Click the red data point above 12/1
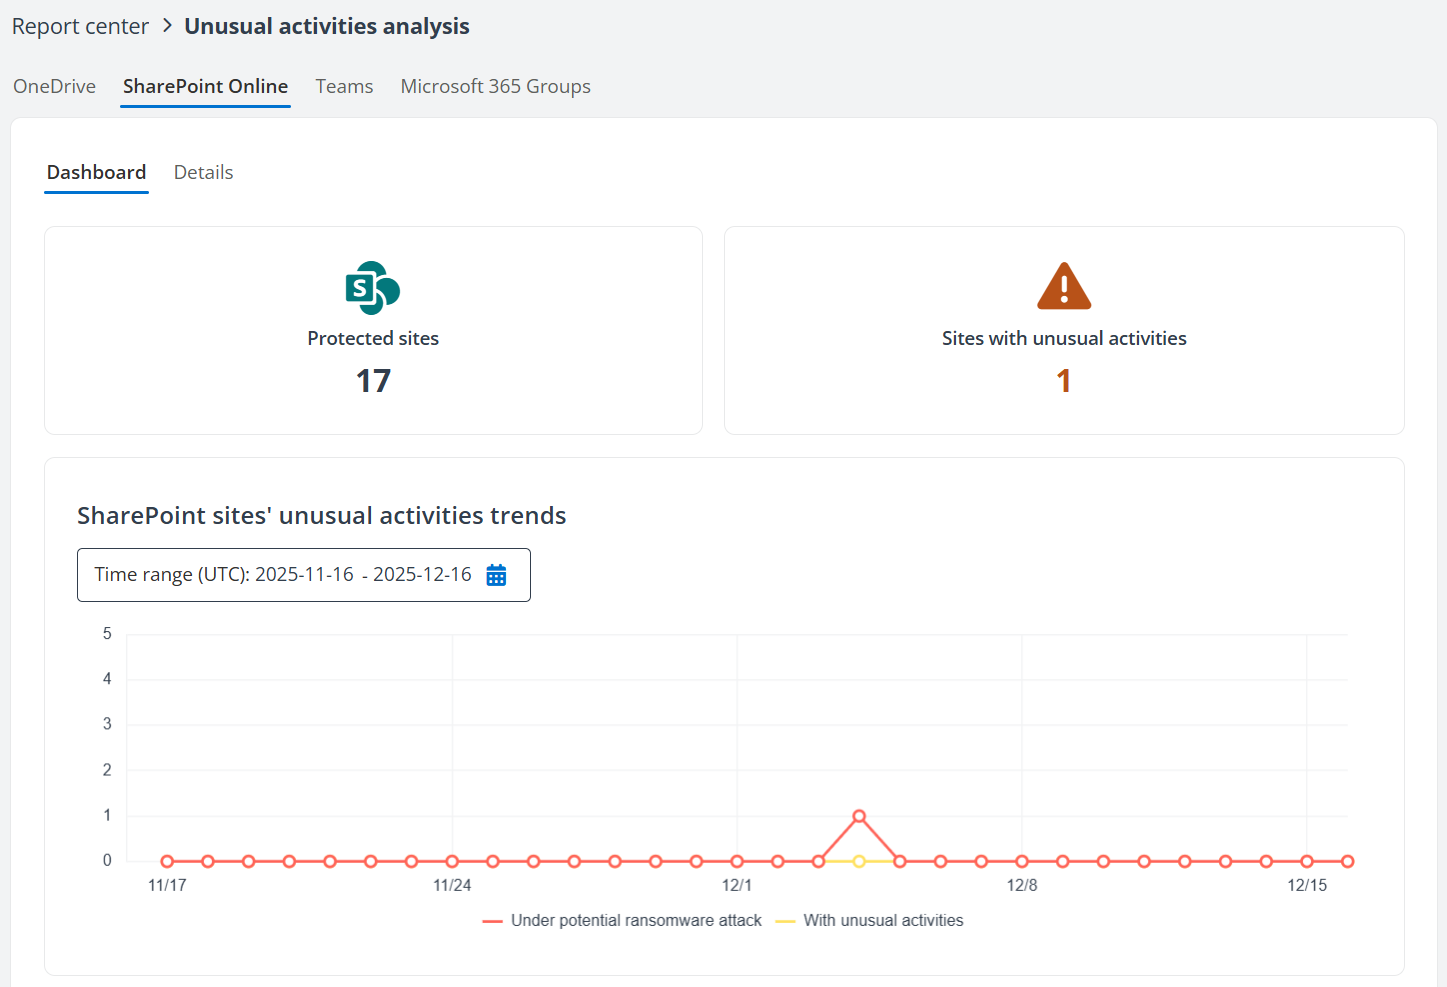This screenshot has width=1447, height=987. coord(737,861)
